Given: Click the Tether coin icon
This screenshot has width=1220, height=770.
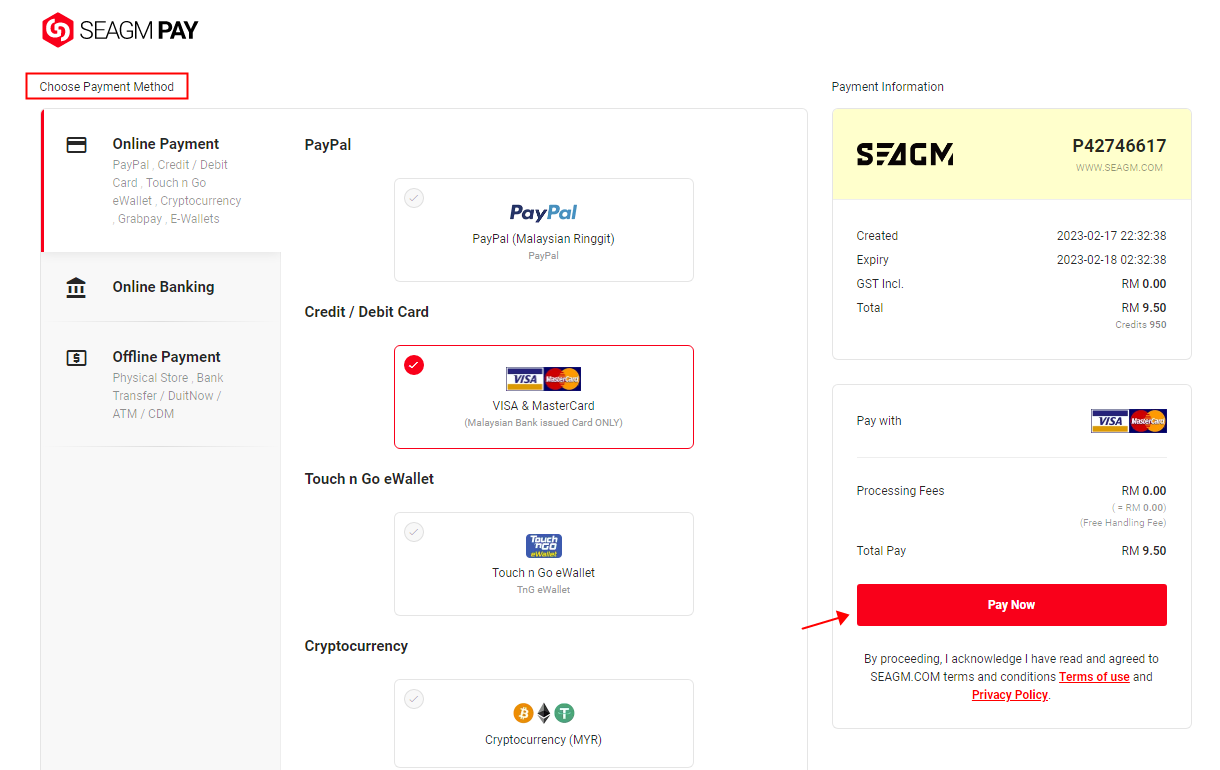Looking at the screenshot, I should 565,713.
